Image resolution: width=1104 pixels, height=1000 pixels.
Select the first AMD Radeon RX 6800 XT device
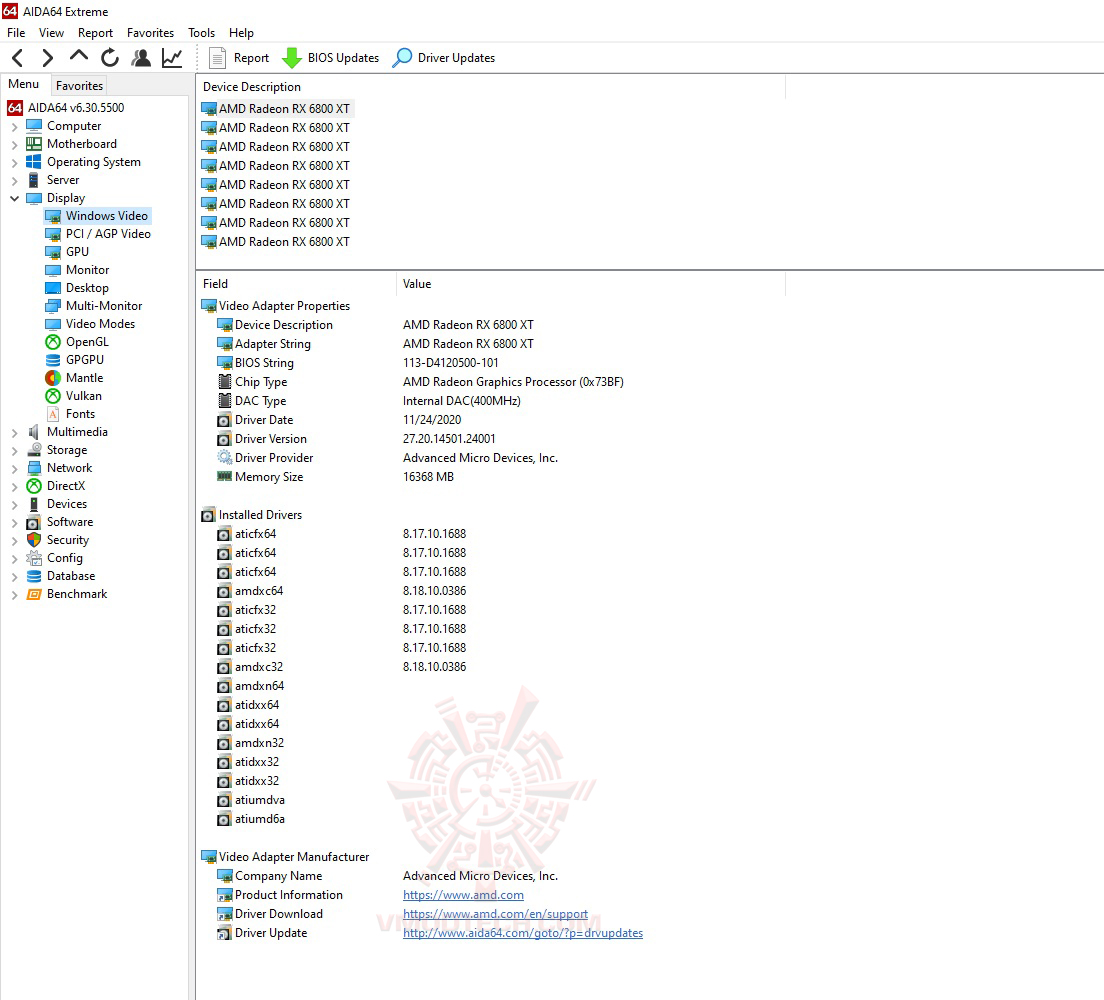276,108
